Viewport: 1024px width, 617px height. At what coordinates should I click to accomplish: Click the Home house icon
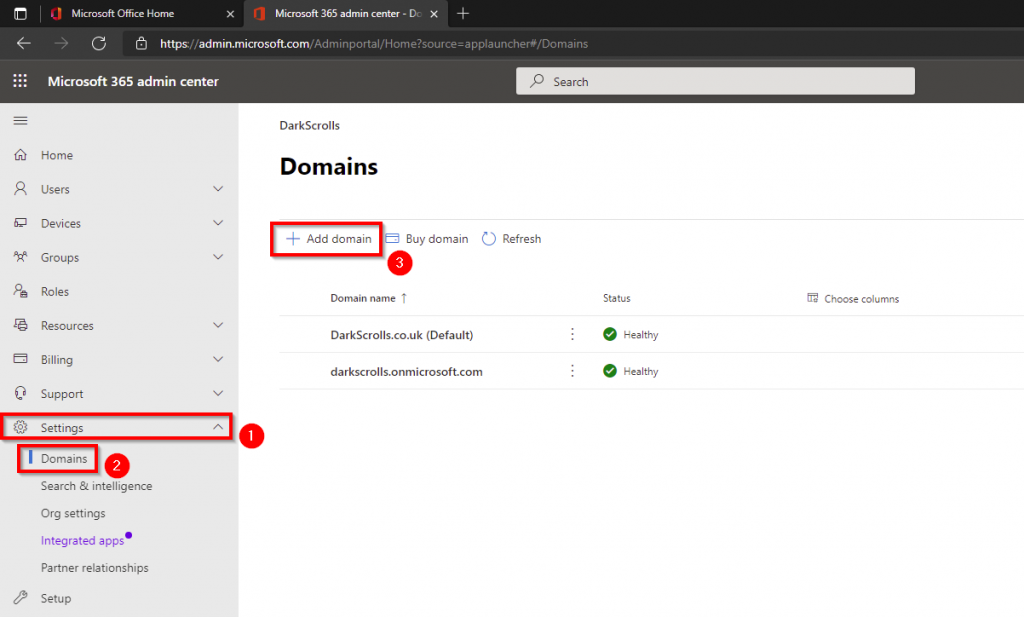pyautogui.click(x=21, y=155)
